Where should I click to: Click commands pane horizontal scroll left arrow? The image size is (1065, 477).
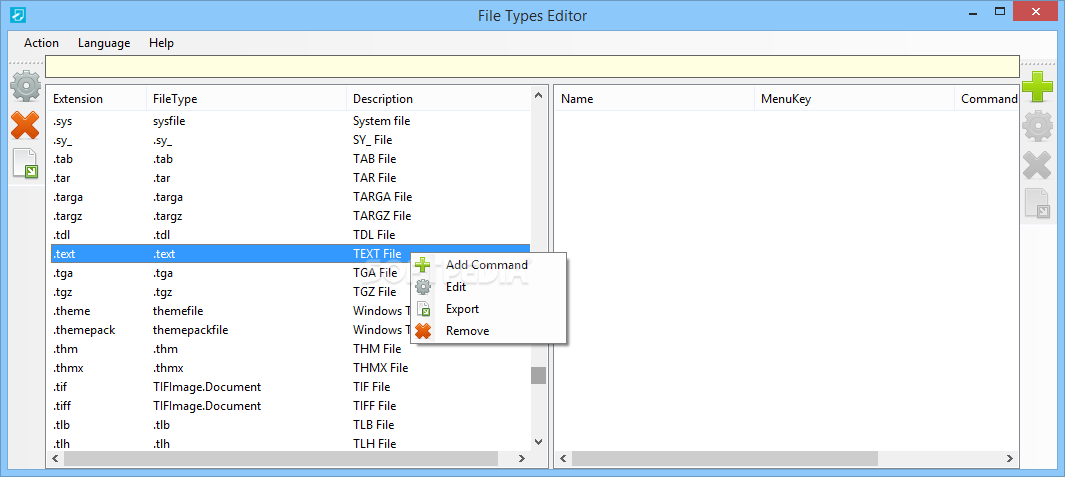[x=564, y=459]
